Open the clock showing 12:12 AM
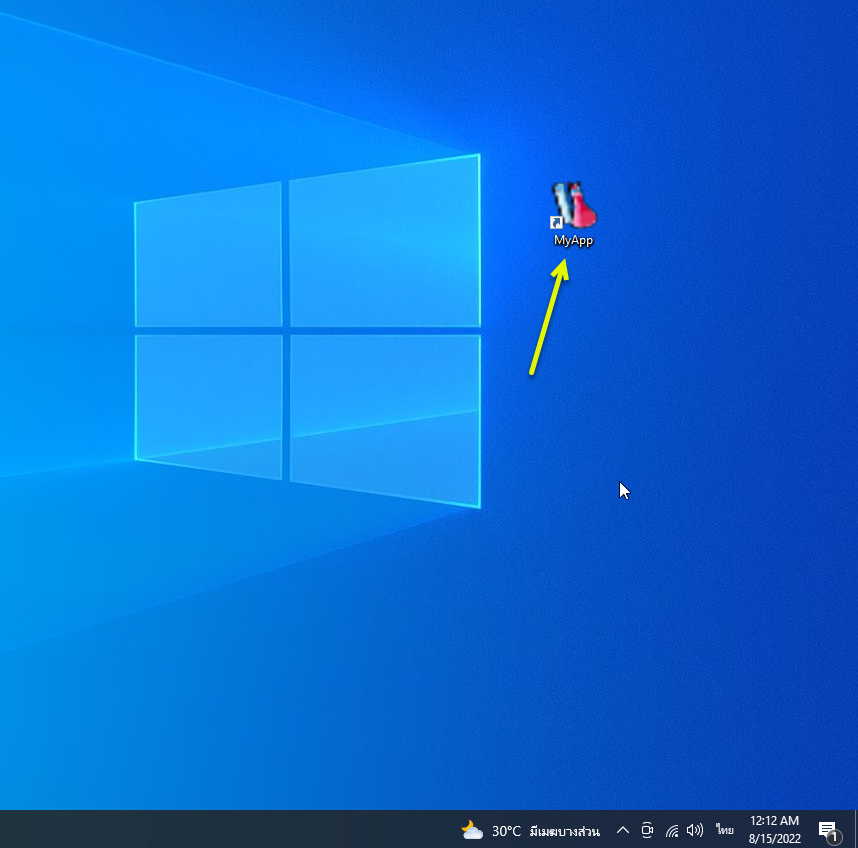The height and width of the screenshot is (848, 858). pyautogui.click(x=774, y=829)
